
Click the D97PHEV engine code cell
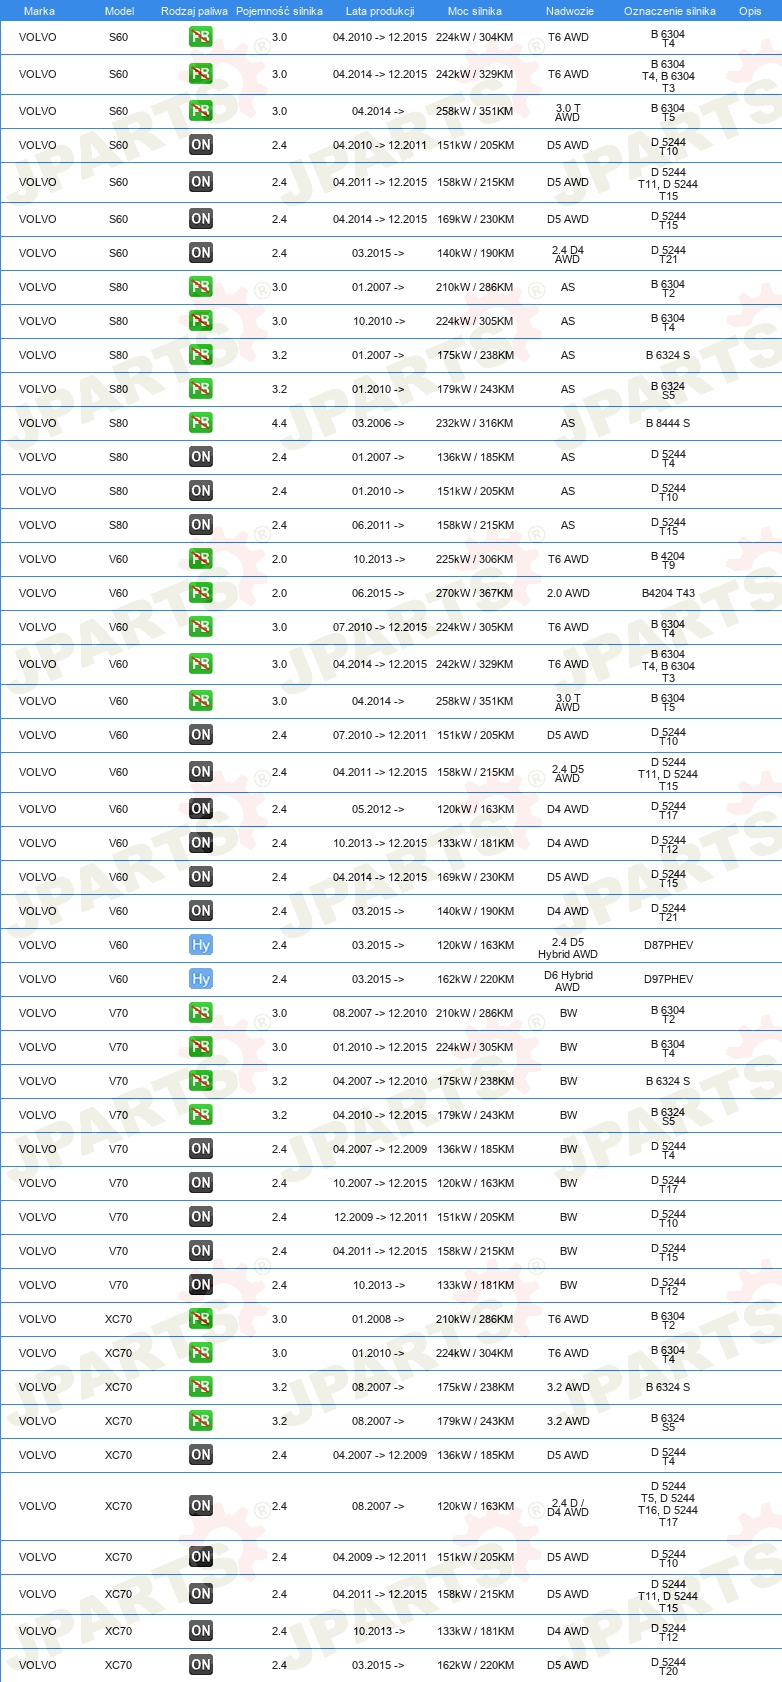(668, 979)
